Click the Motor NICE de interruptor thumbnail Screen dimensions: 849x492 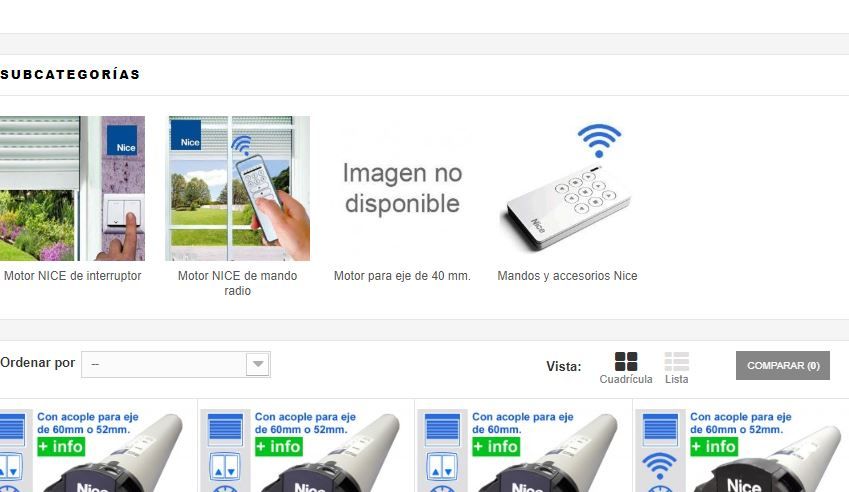tap(73, 188)
